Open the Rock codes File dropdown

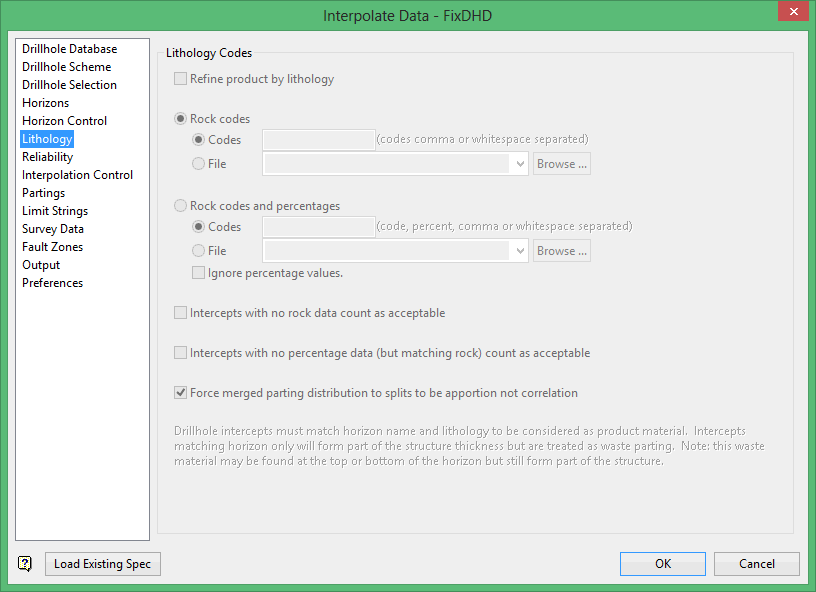(x=520, y=164)
